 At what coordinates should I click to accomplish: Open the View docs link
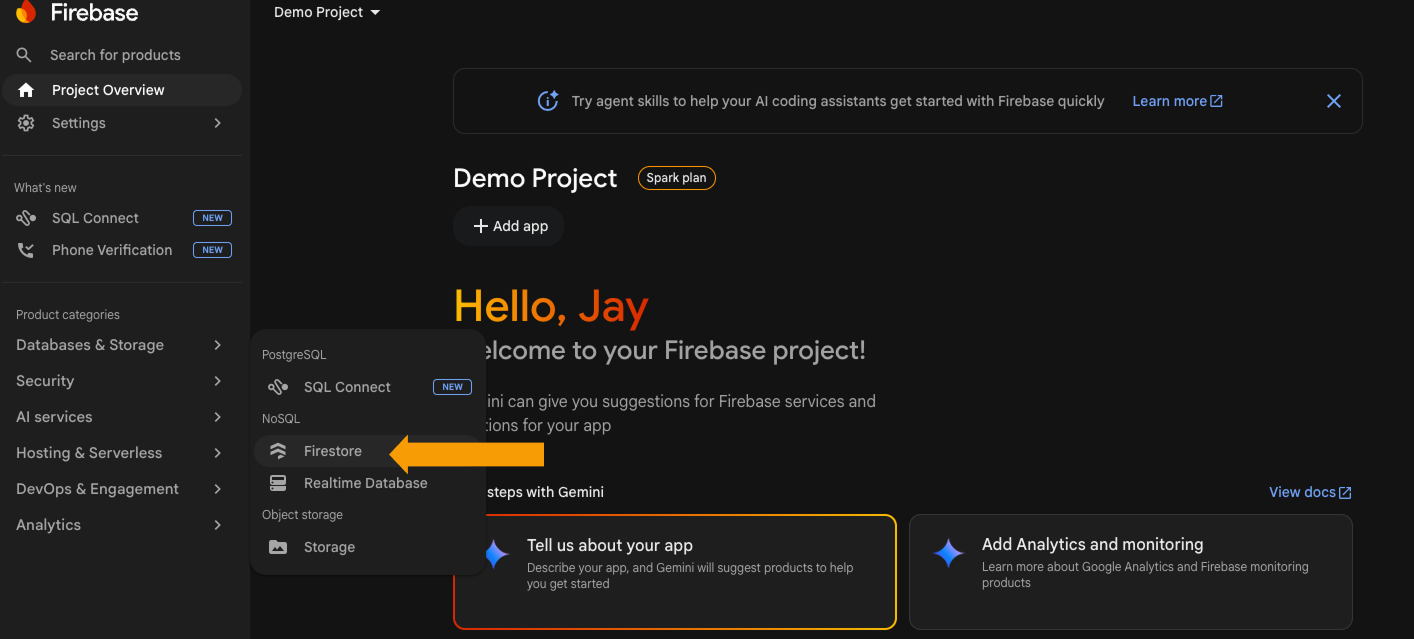click(1310, 492)
